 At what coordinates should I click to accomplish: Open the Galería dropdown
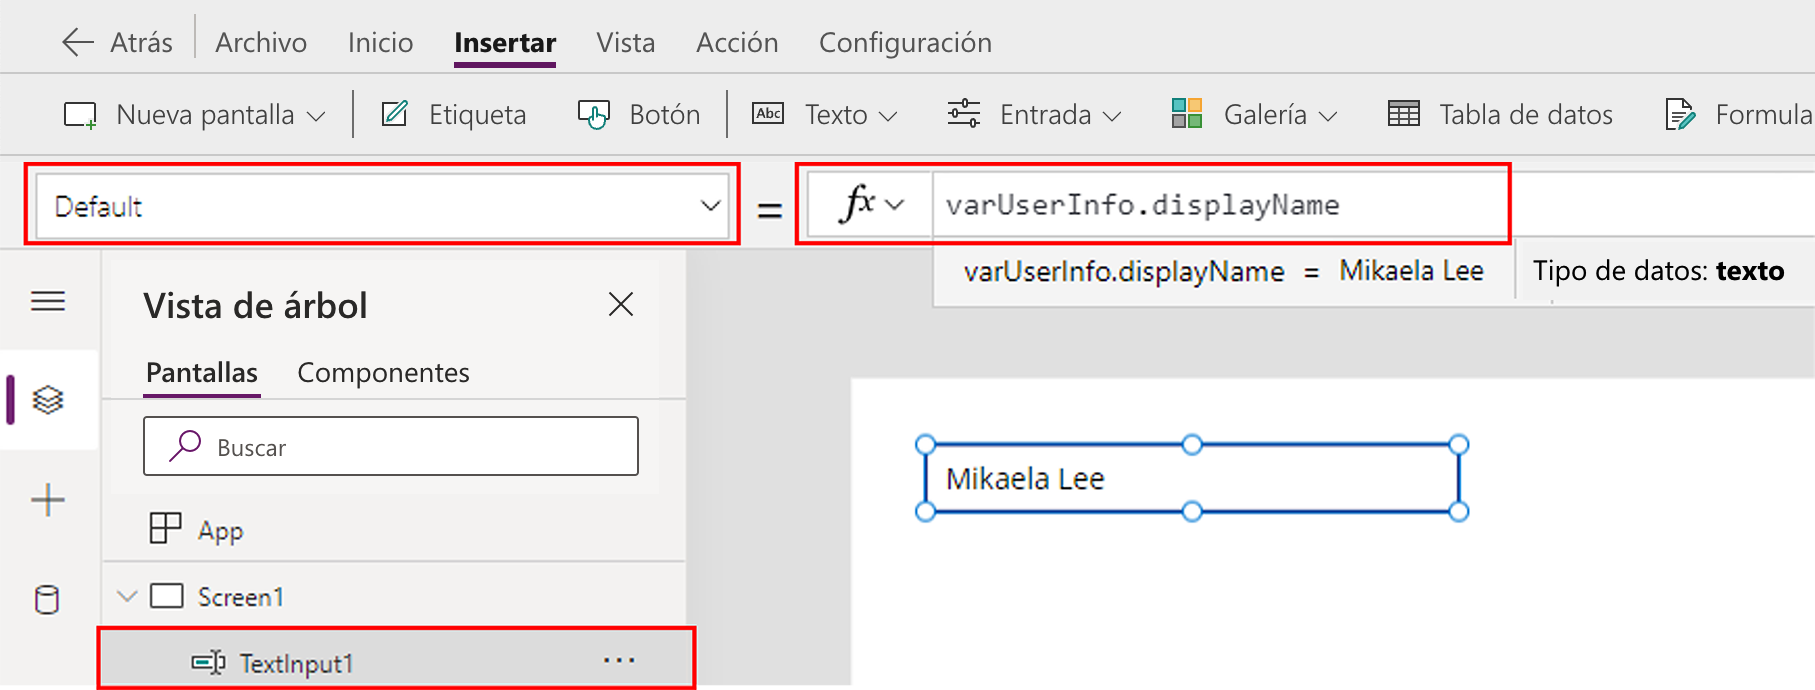coord(1254,114)
